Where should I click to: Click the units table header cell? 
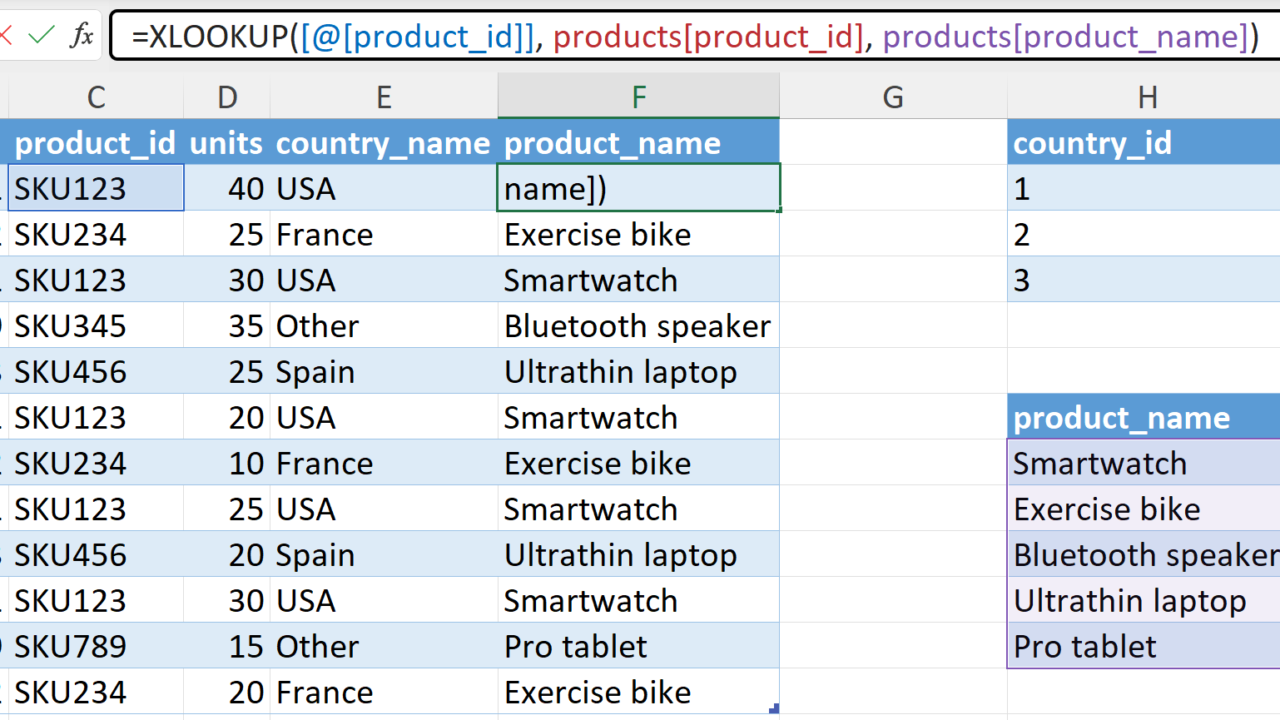click(x=227, y=143)
